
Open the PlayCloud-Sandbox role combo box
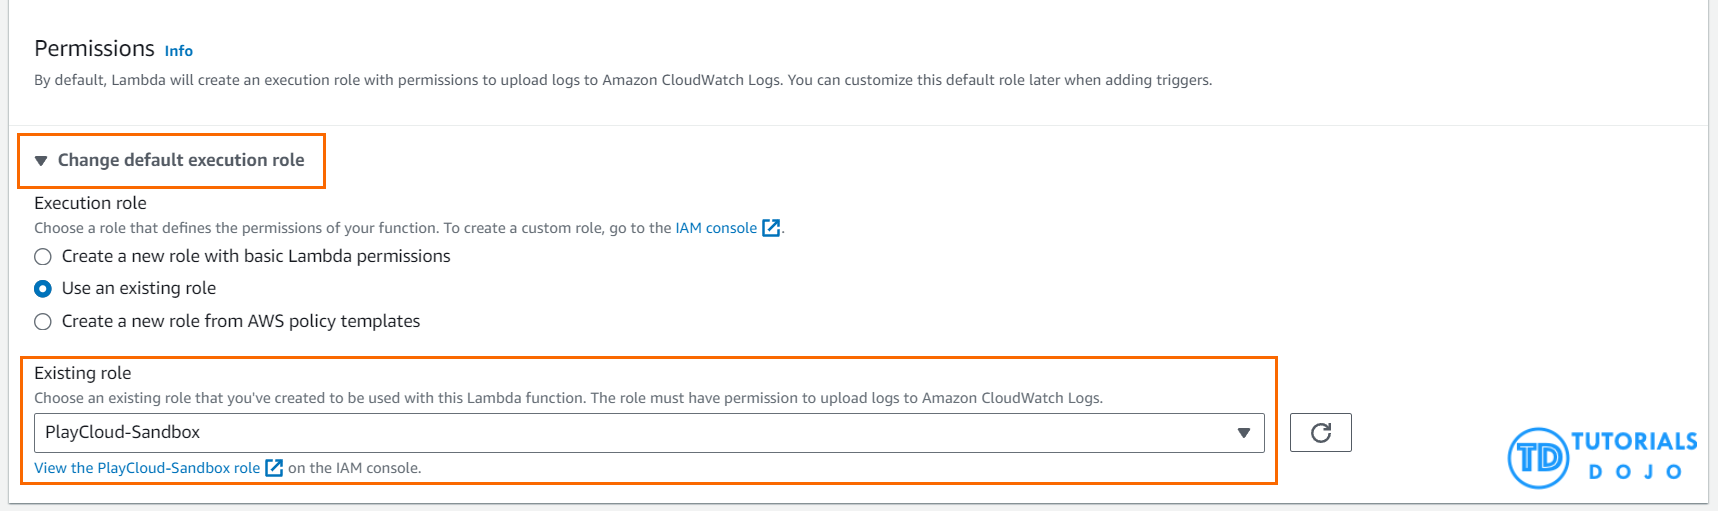(640, 433)
